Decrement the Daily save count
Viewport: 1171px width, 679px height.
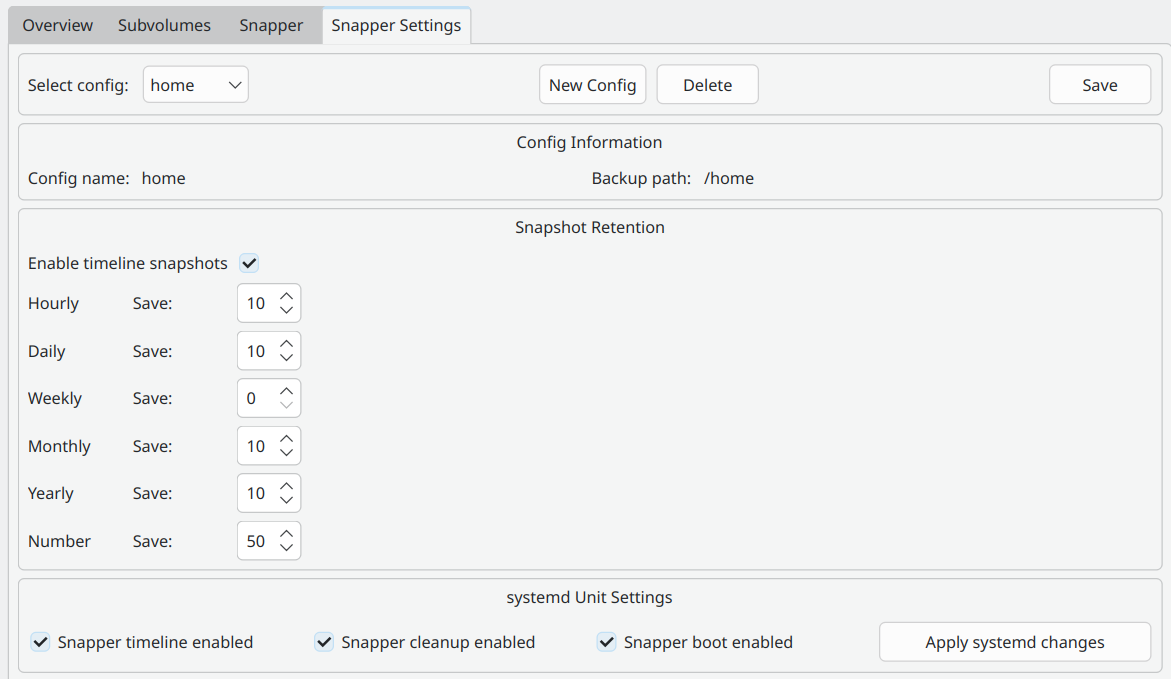pyautogui.click(x=286, y=358)
